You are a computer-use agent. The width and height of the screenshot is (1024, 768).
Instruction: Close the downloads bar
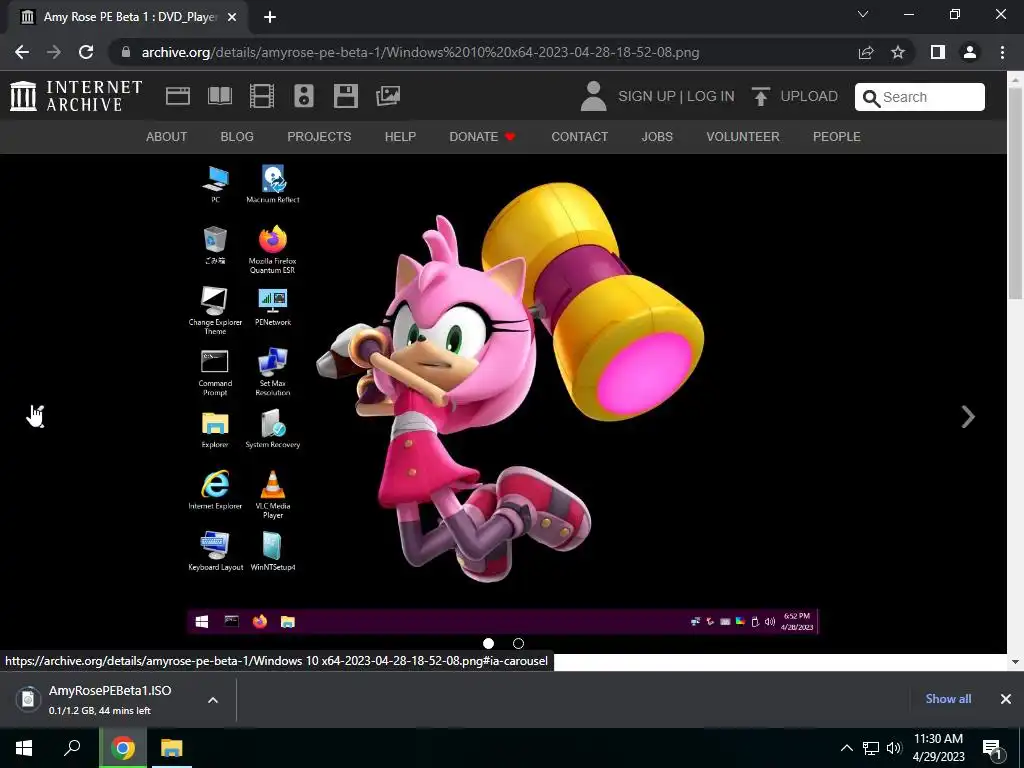click(x=1006, y=699)
